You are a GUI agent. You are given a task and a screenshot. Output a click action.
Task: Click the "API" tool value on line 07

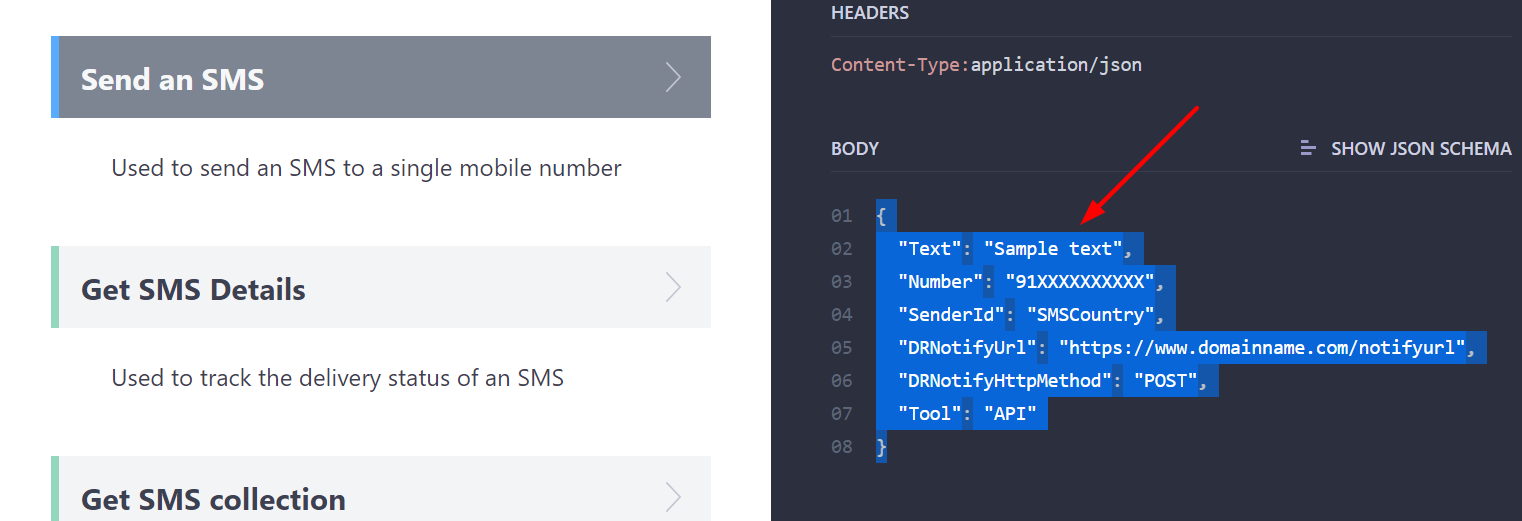point(1010,414)
